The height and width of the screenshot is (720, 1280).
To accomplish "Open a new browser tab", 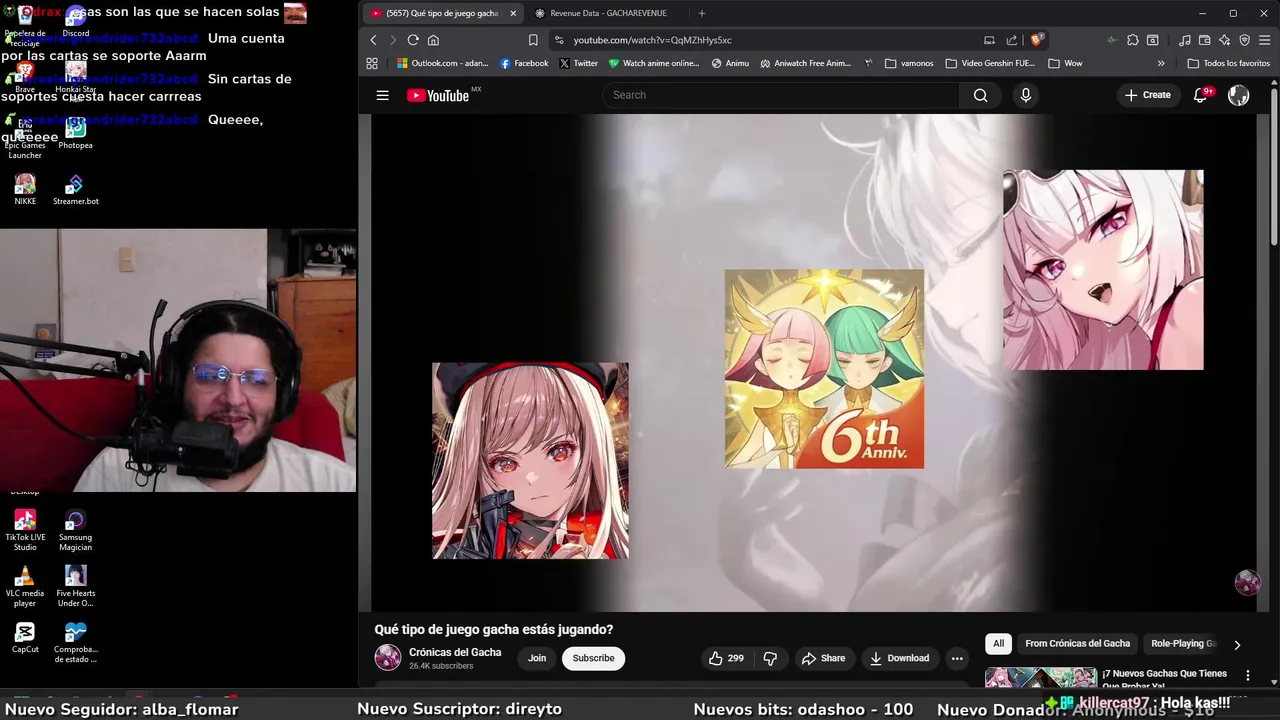I will 701,13.
